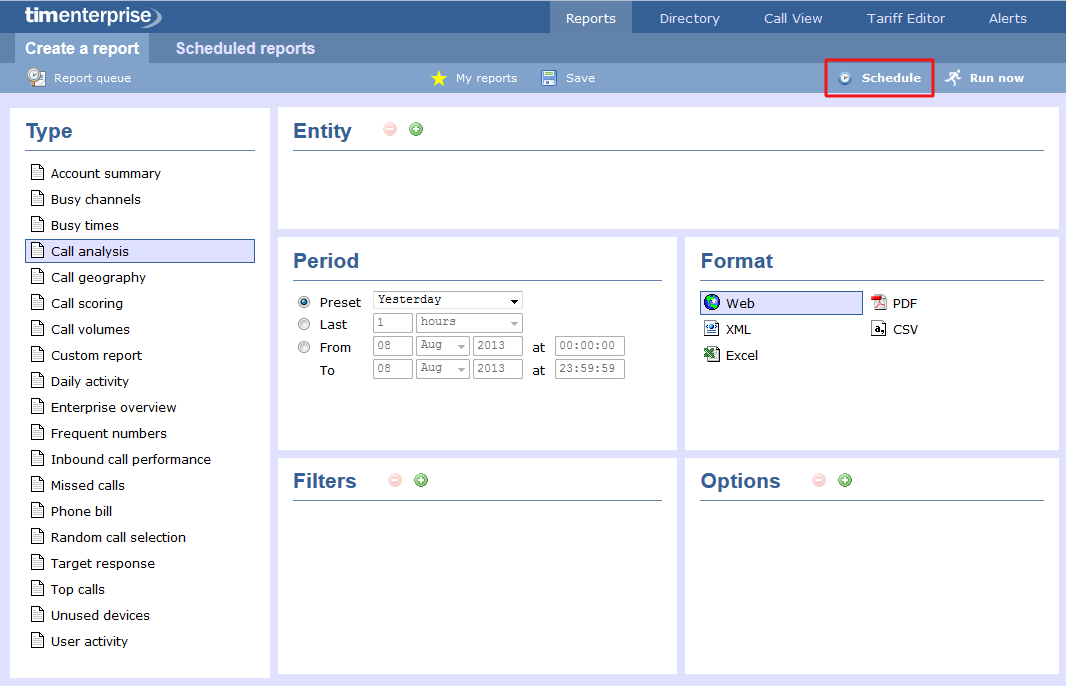Add a filter using the green plus icon
The height and width of the screenshot is (686, 1066).
pos(420,480)
